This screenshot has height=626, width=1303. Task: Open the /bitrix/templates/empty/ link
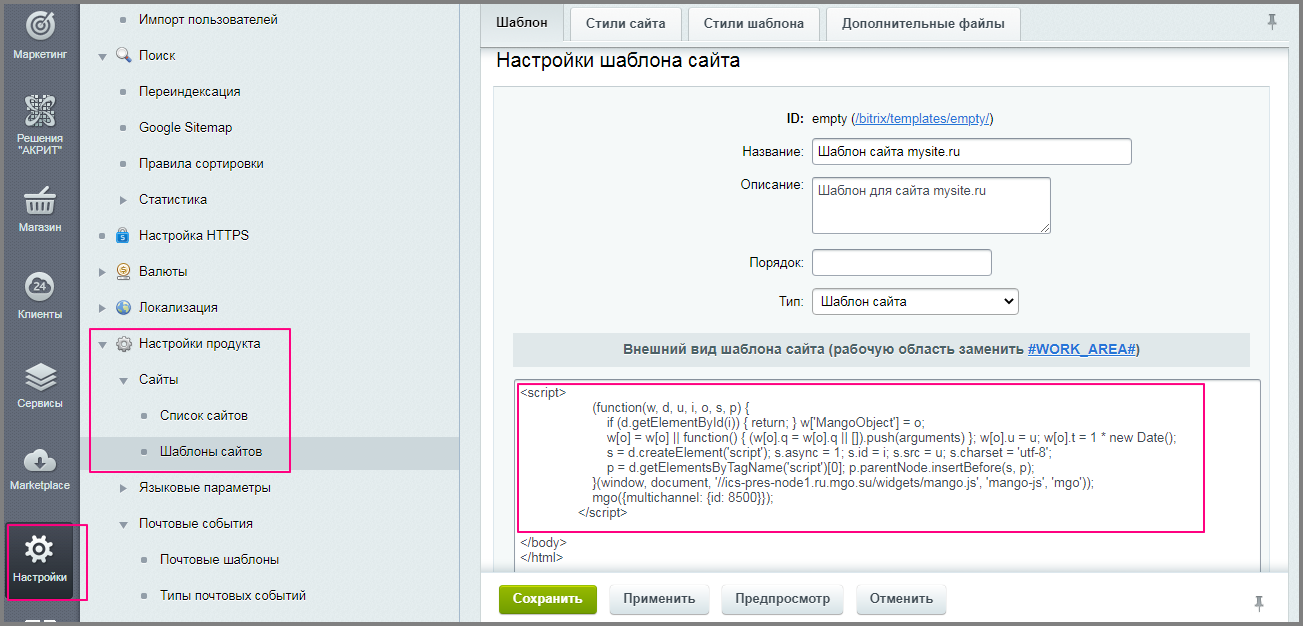click(x=922, y=119)
